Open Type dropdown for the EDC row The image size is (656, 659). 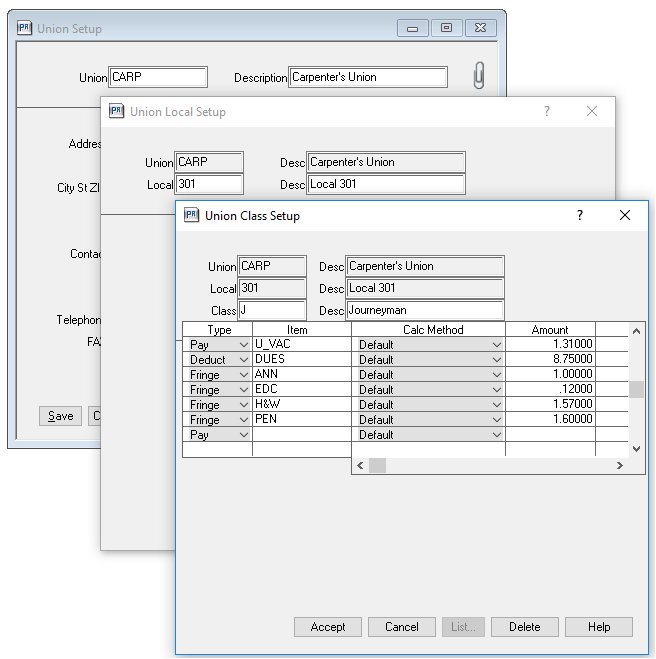(244, 390)
